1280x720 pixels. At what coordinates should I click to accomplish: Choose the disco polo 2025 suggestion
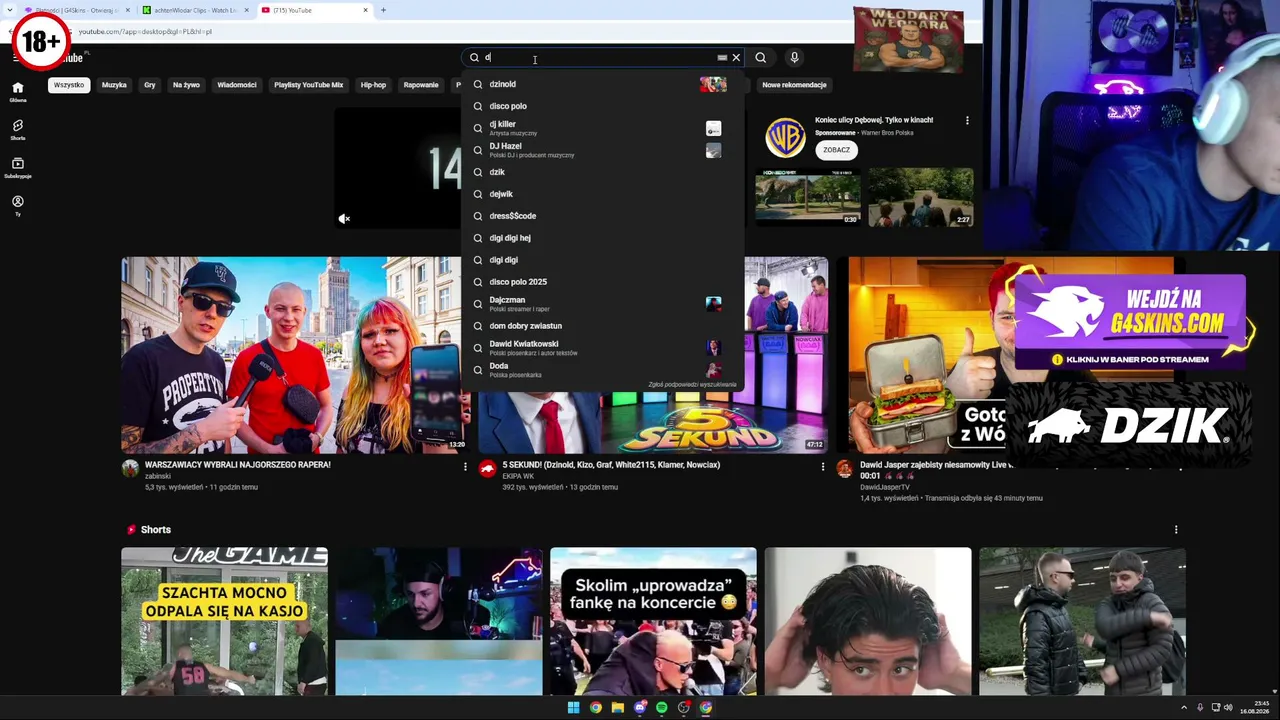[603, 282]
